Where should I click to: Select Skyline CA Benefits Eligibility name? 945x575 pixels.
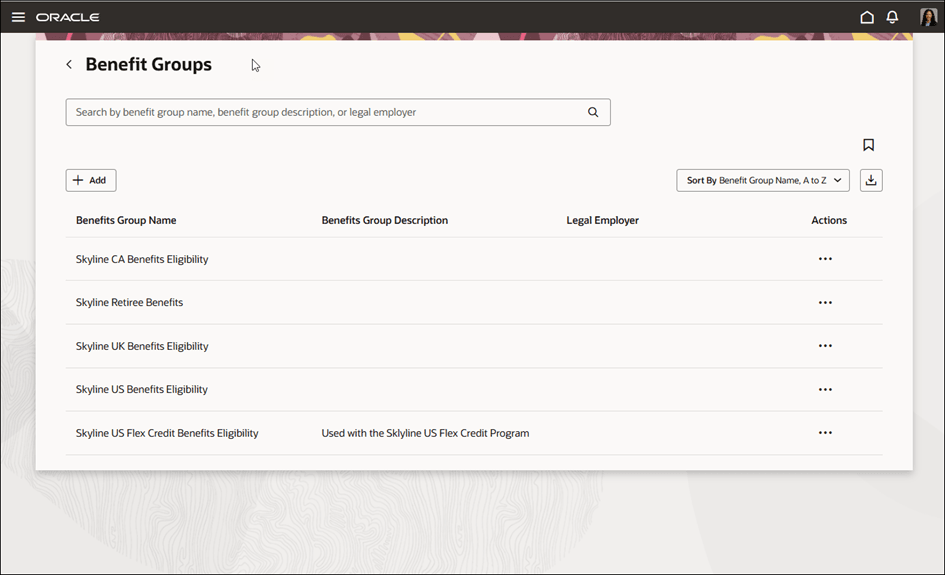coord(142,259)
